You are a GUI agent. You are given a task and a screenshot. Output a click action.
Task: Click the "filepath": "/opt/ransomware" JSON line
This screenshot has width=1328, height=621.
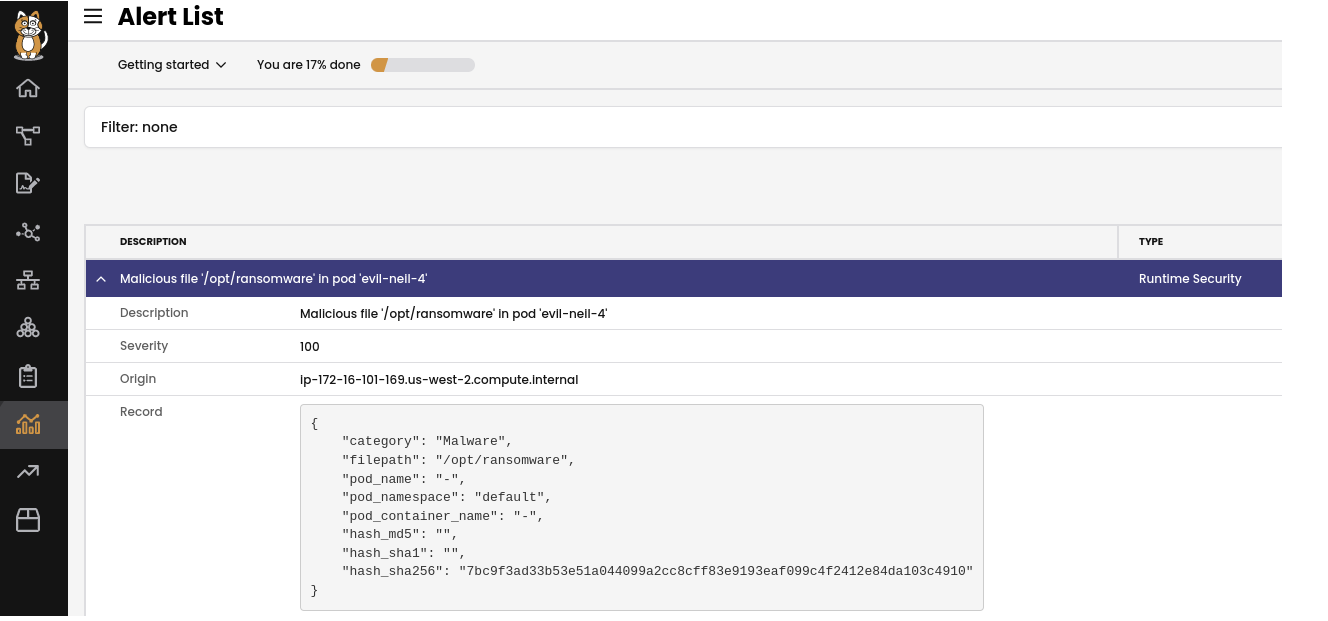click(459, 460)
